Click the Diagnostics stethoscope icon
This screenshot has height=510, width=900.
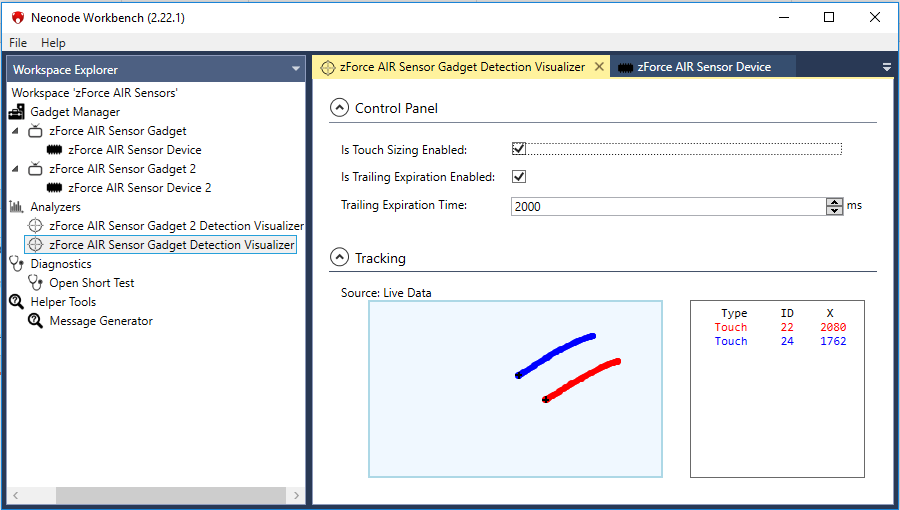point(17,264)
